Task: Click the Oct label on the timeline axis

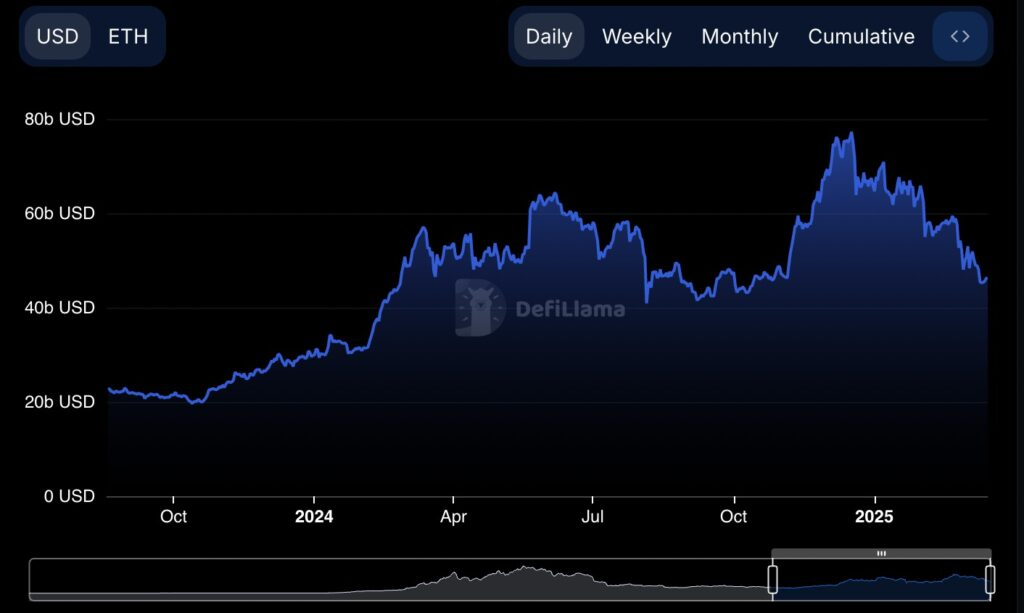Action: pos(174,517)
